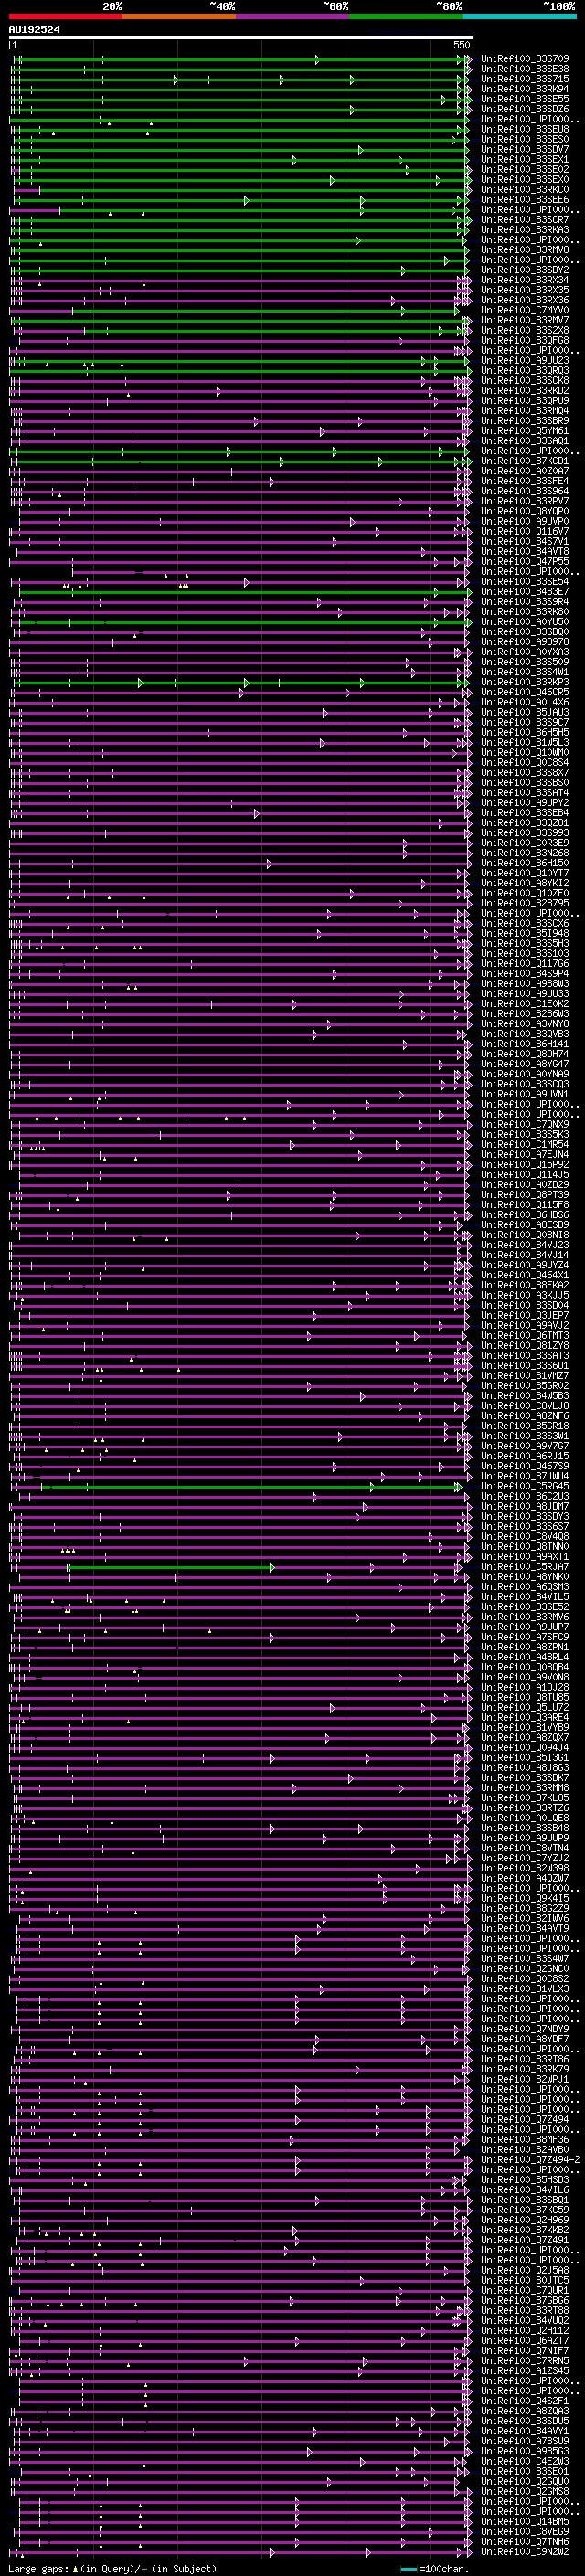Select hit label UniRef100_B3SCK8
The image size is (585, 2576).
pos(525,380)
